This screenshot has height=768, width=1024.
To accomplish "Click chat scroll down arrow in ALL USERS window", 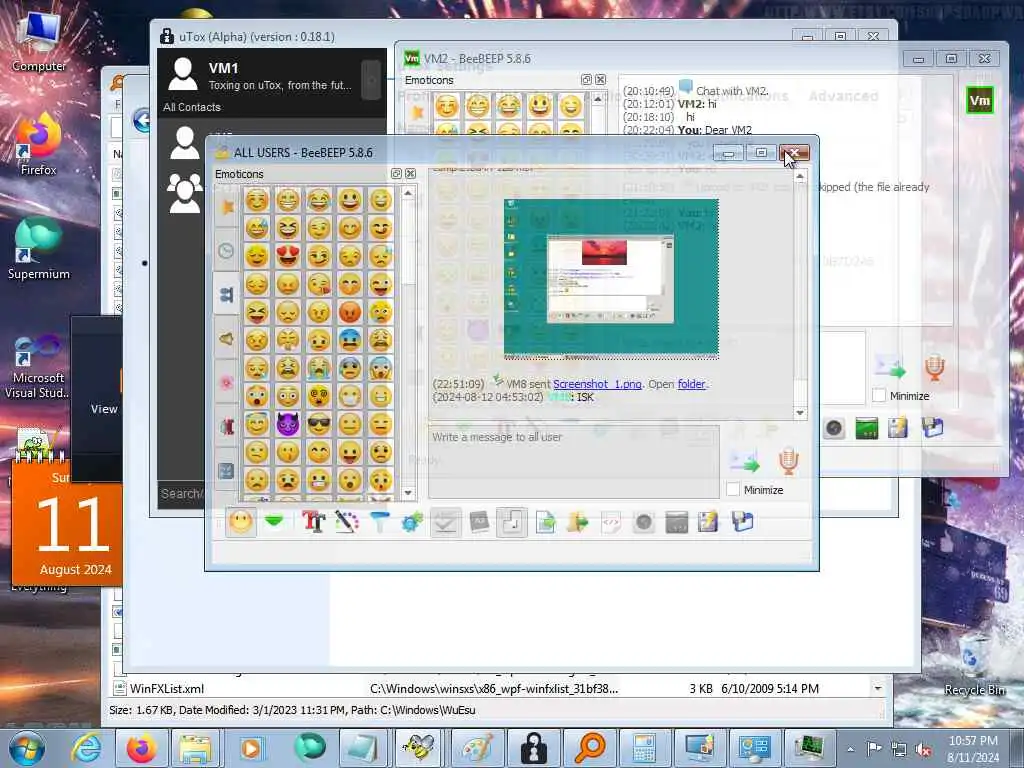I will 800,413.
